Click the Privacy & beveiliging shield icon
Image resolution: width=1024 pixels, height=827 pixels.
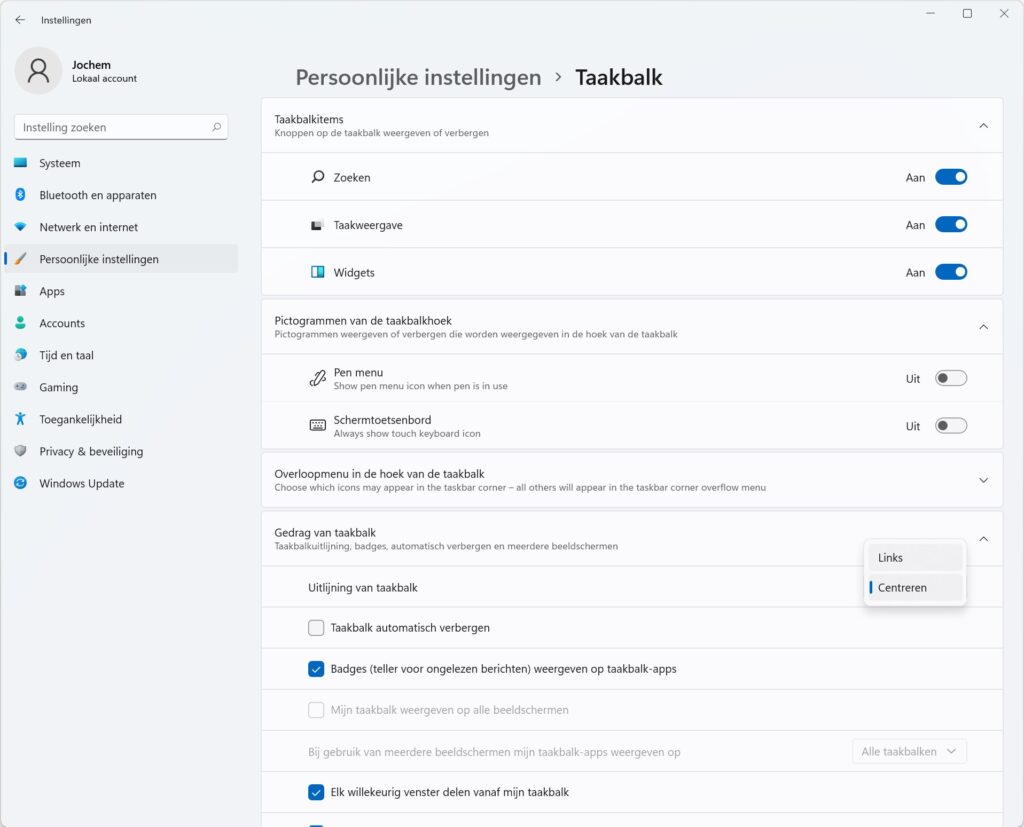(x=20, y=451)
